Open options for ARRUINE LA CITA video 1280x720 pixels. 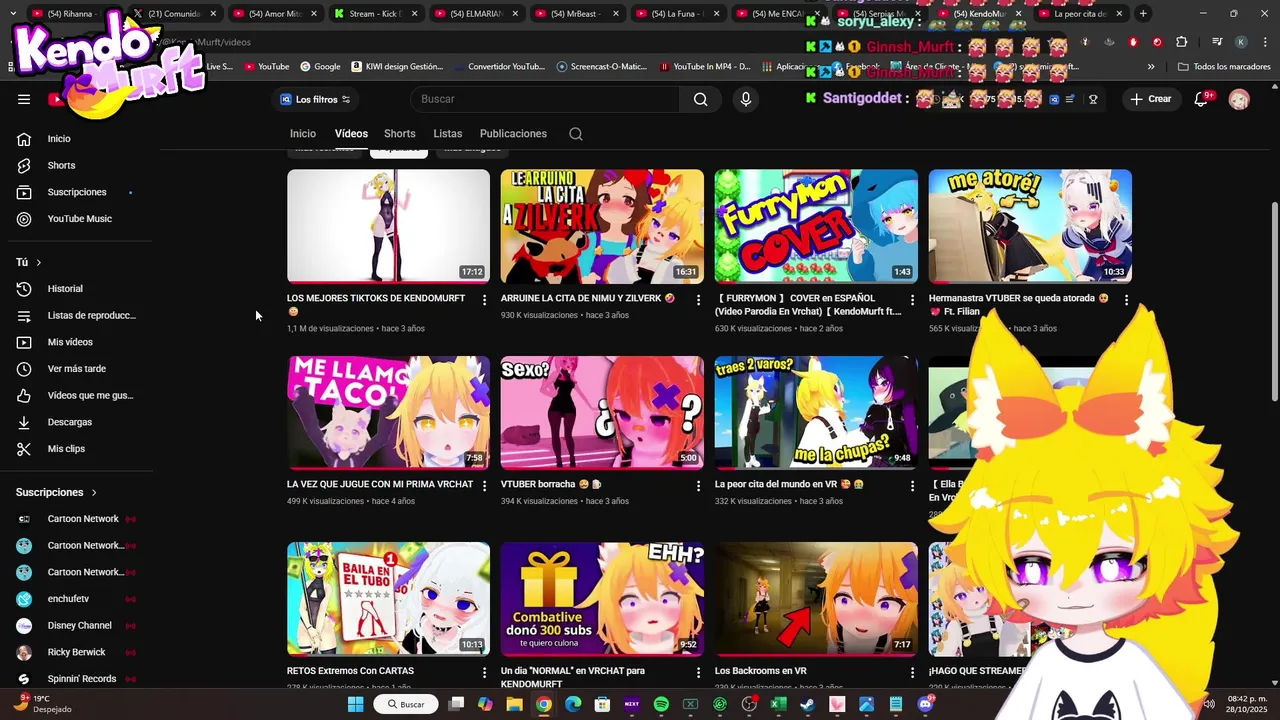(698, 300)
